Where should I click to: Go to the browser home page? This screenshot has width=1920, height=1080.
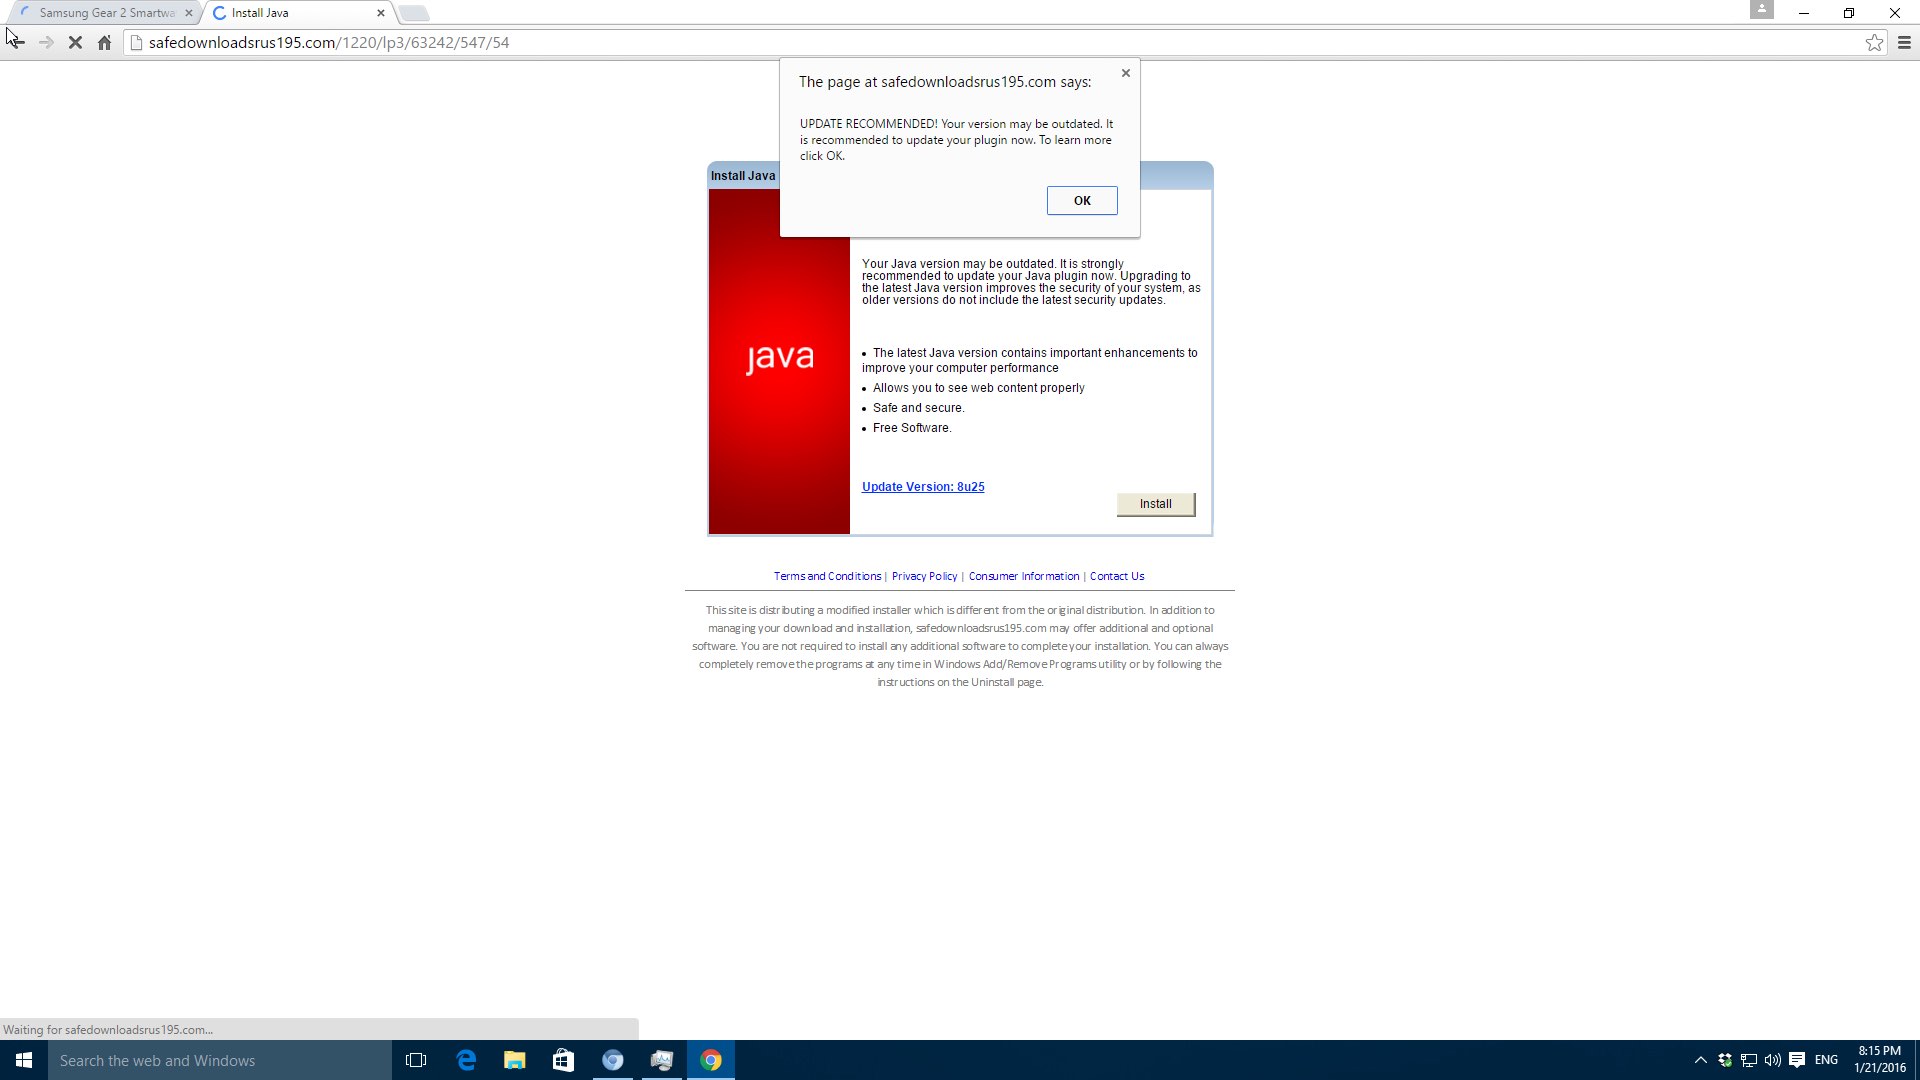click(104, 43)
